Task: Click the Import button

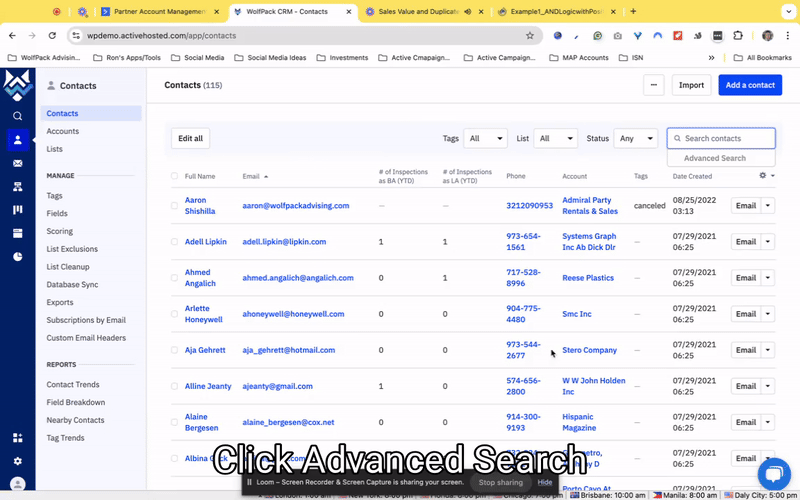Action: pyautogui.click(x=691, y=85)
